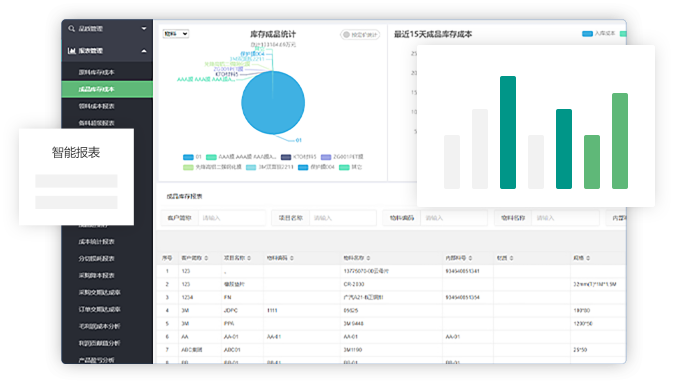Click the 客户简称 filter input field

(x=232, y=218)
